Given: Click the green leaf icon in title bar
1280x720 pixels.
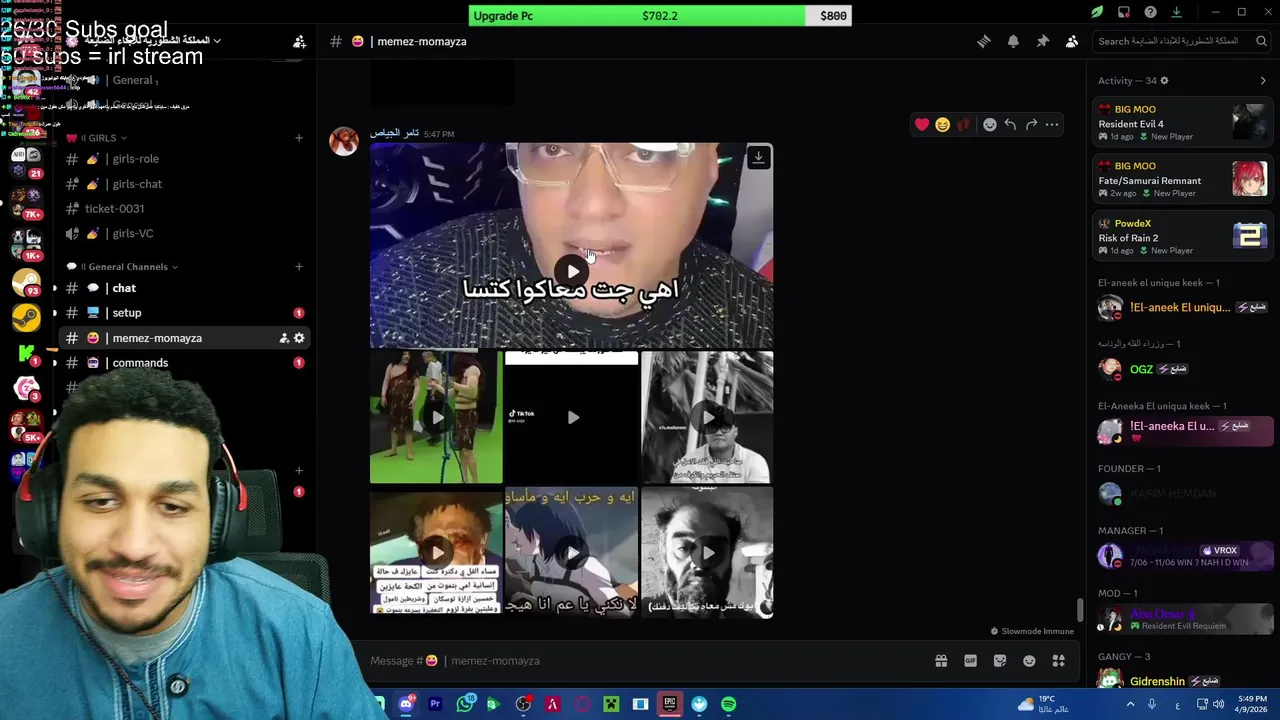Looking at the screenshot, I should [x=1097, y=12].
